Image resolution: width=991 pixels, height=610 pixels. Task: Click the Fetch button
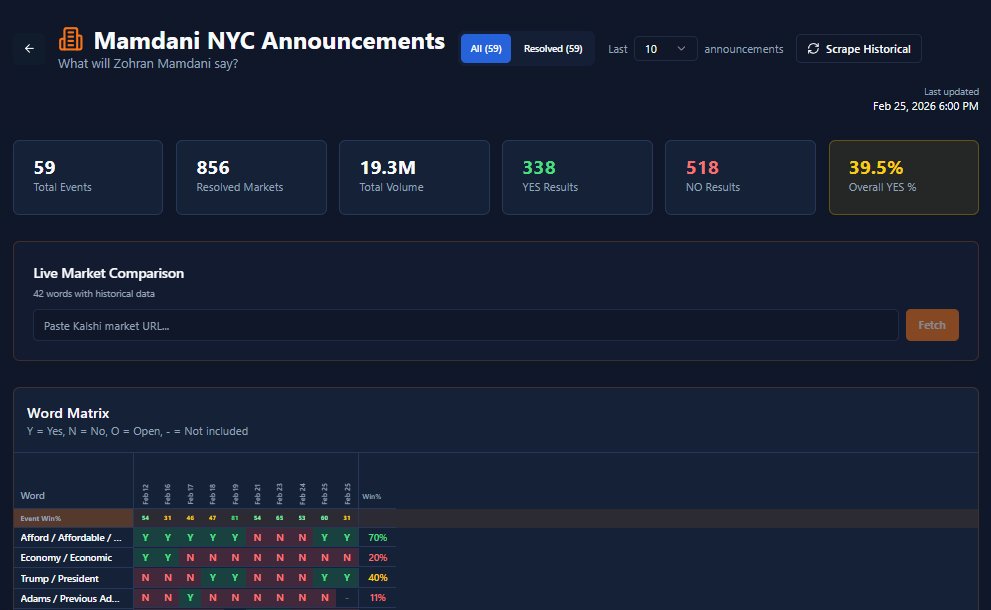point(932,325)
